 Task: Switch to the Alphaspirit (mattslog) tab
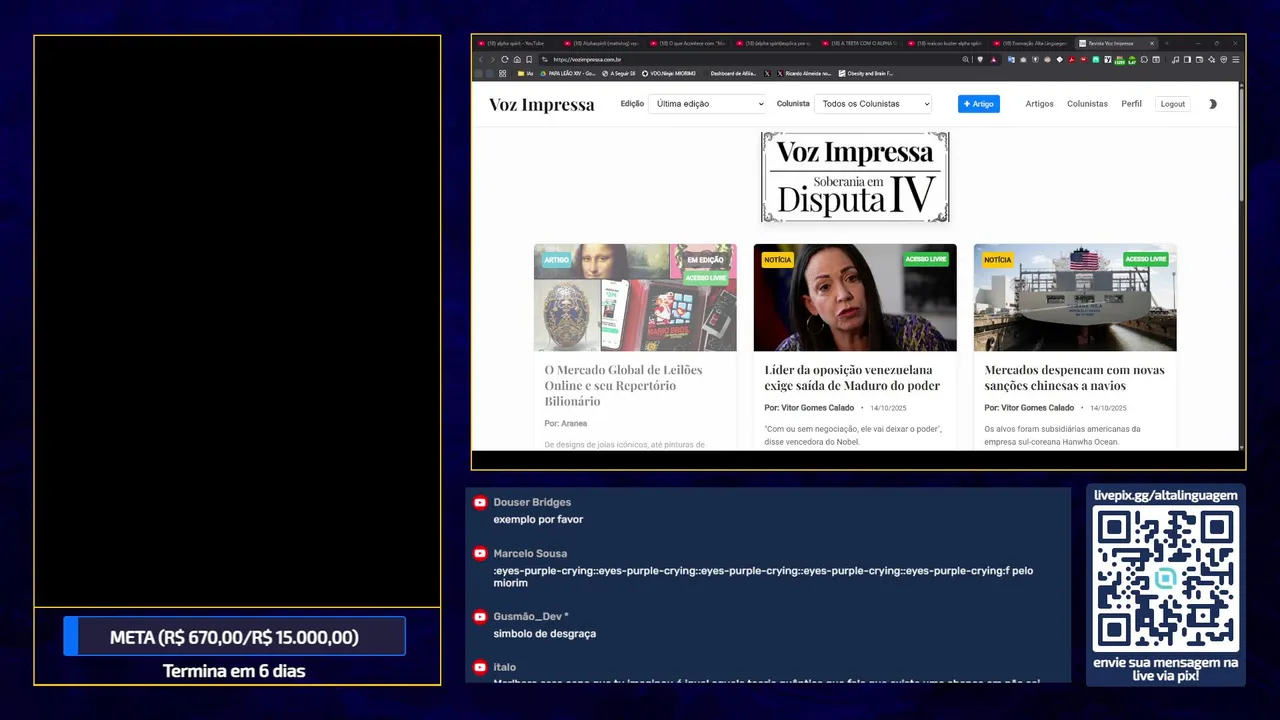point(601,43)
